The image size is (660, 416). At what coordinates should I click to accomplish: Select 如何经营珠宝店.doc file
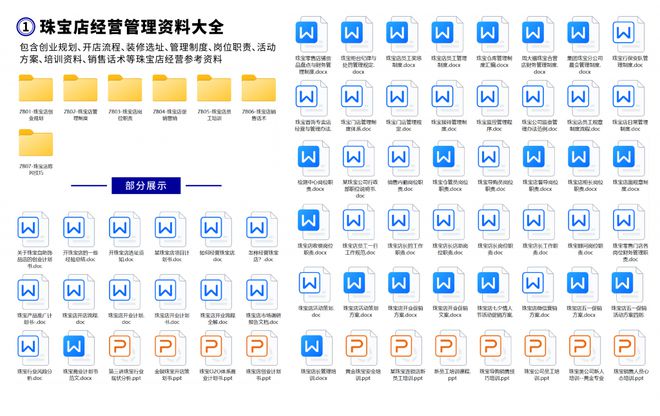click(x=216, y=230)
